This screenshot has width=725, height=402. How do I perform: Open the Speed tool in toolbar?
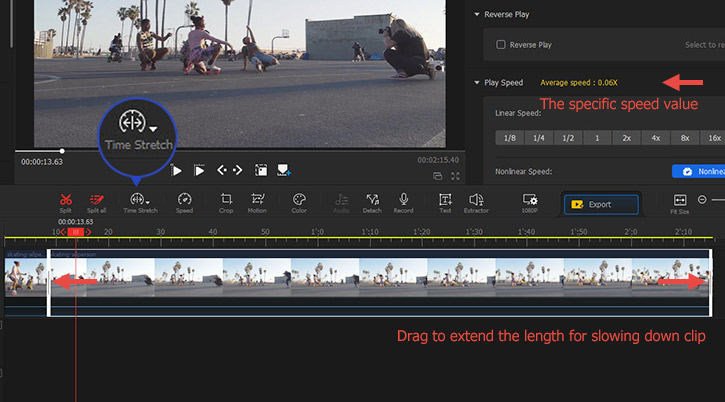click(185, 201)
